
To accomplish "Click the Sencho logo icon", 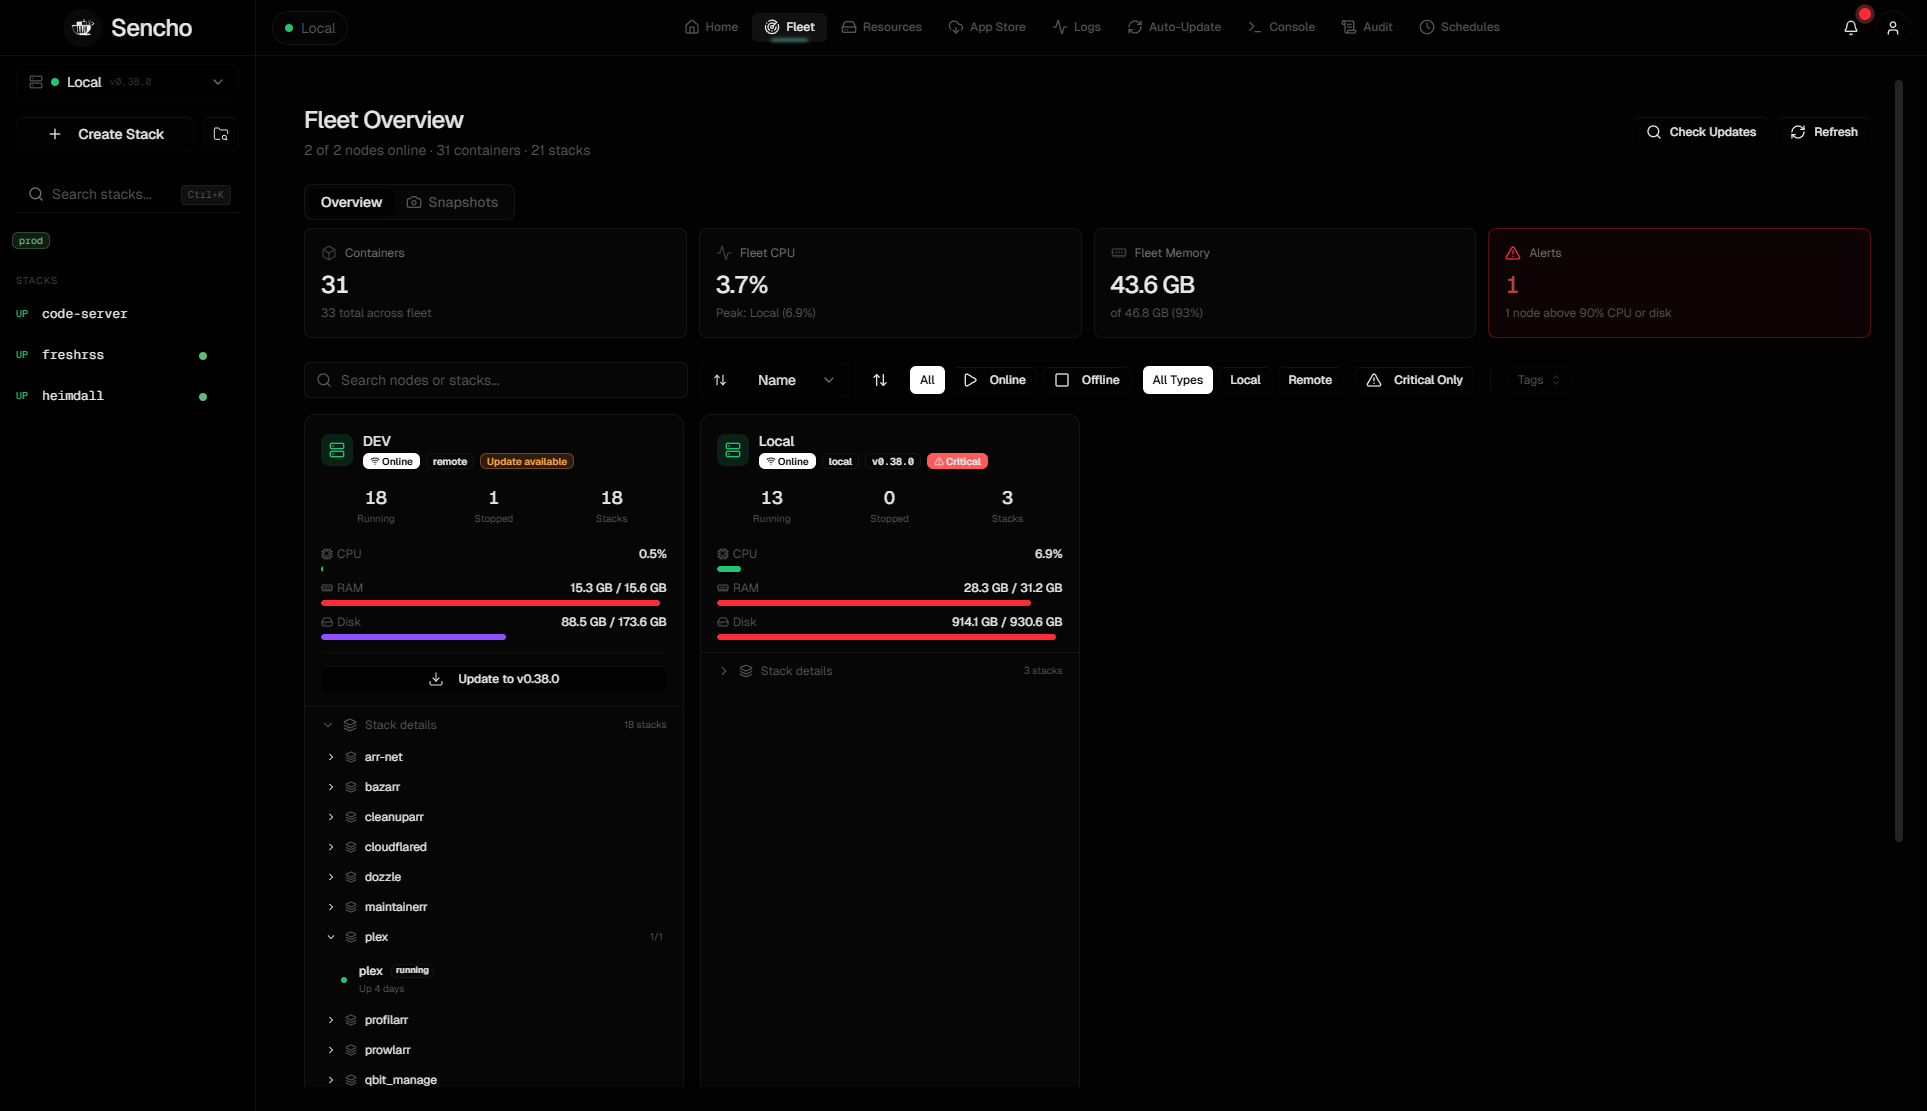I will (x=83, y=28).
